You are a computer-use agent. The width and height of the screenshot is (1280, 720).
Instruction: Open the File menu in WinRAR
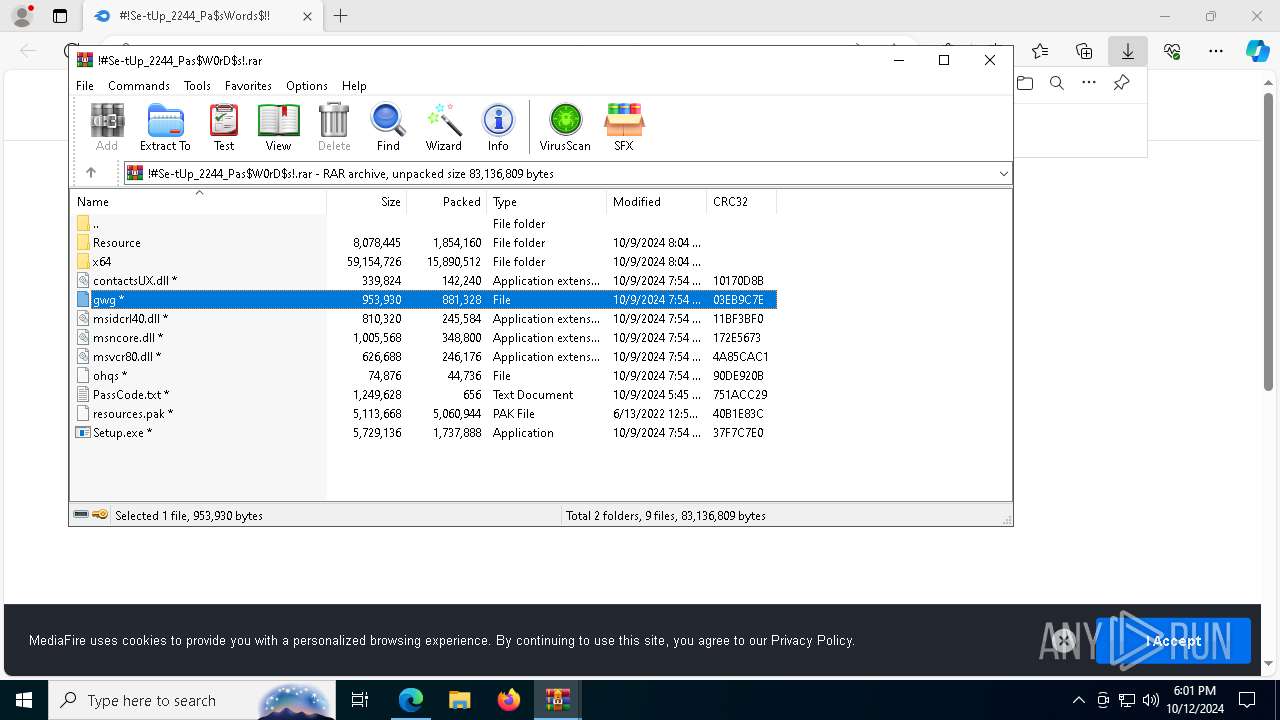click(85, 86)
